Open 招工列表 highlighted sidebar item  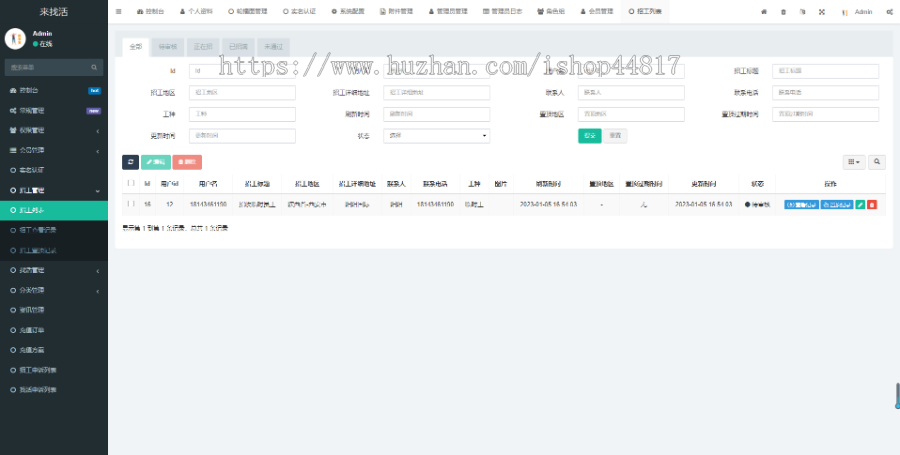54,210
